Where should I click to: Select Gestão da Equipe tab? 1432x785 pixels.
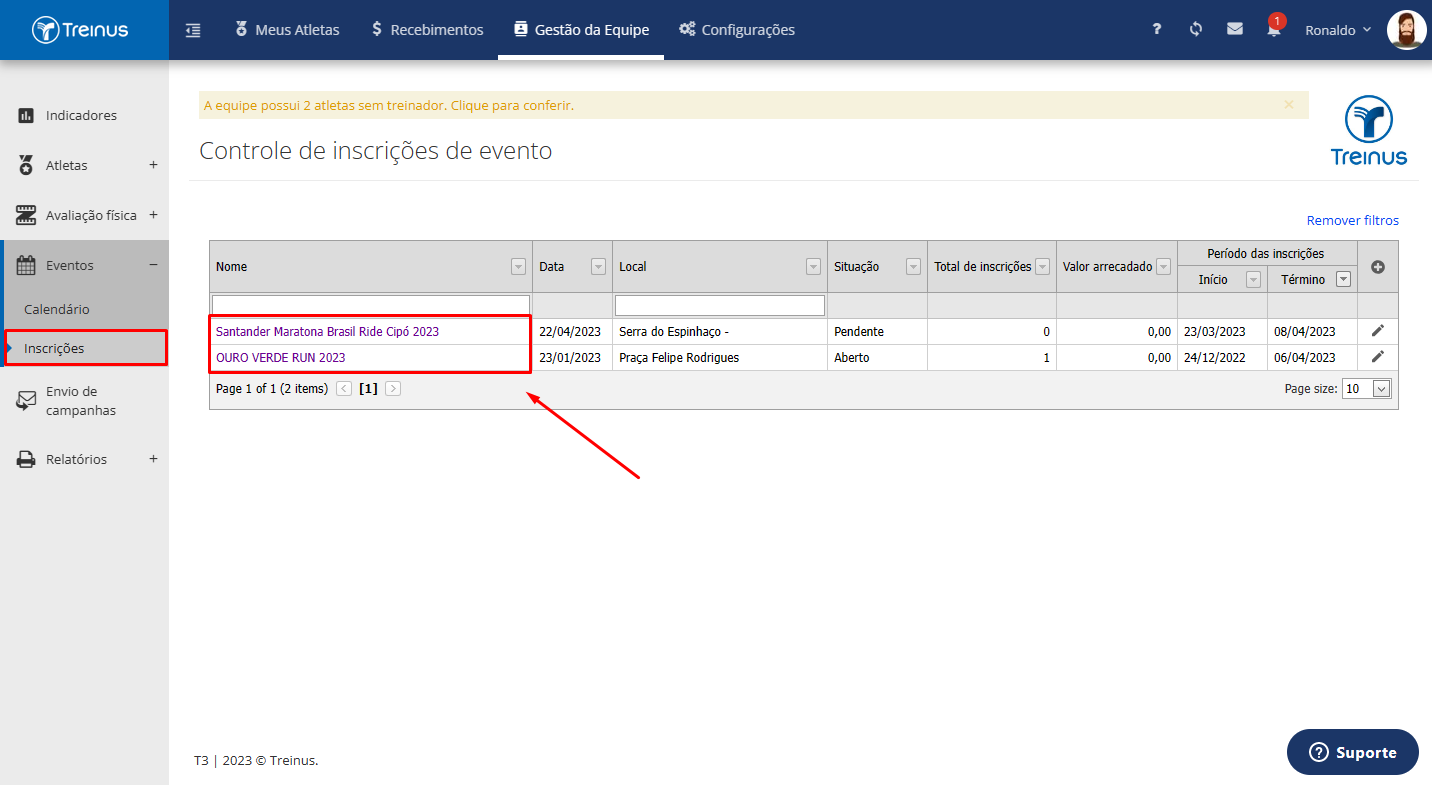point(581,30)
